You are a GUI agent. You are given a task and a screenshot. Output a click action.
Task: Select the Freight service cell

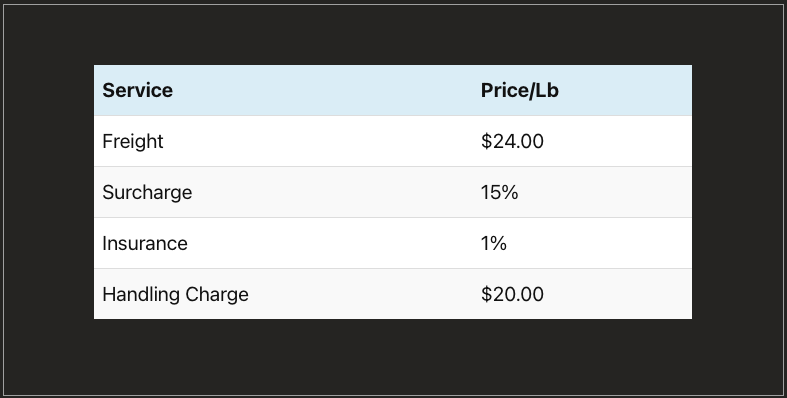(133, 142)
